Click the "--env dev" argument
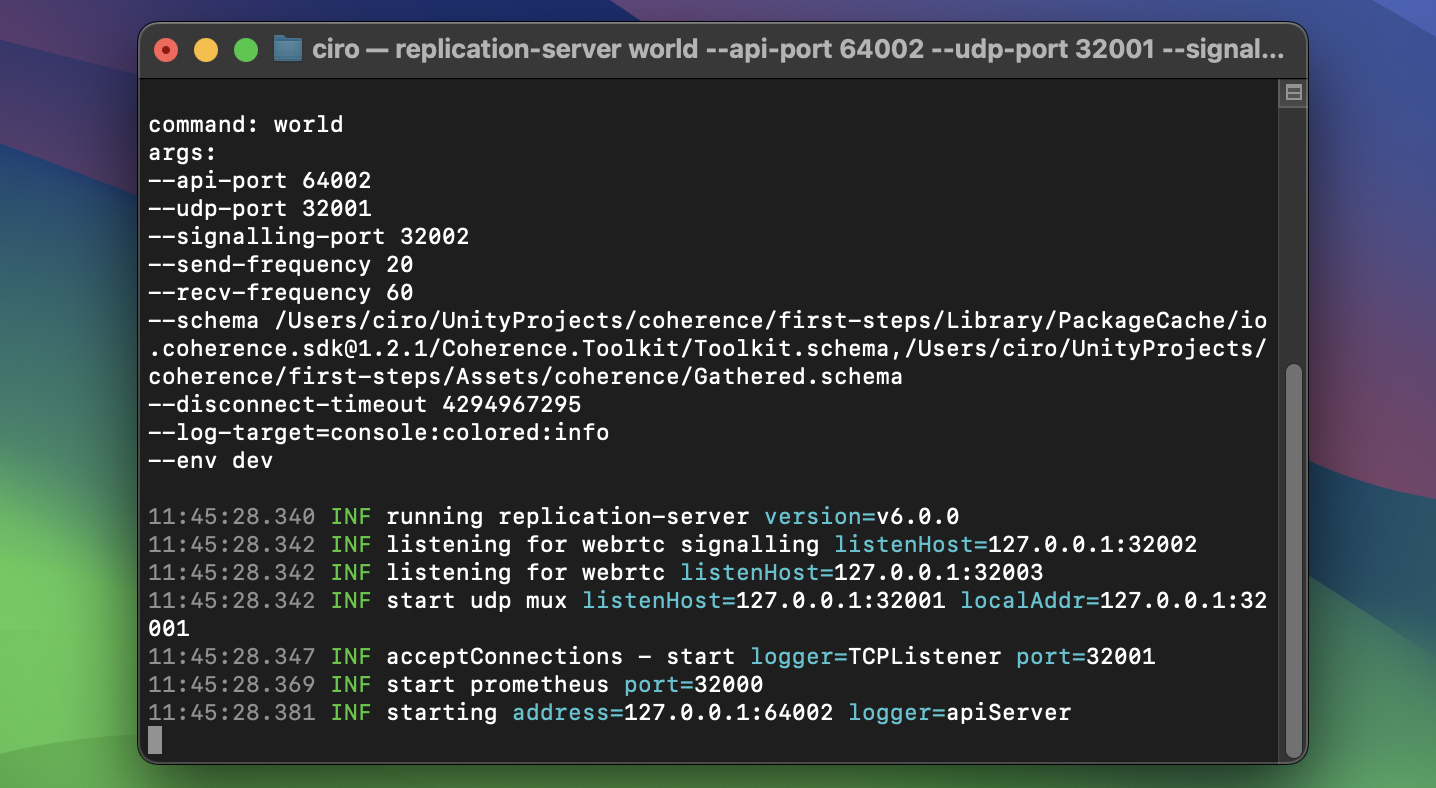1436x788 pixels. (x=211, y=461)
